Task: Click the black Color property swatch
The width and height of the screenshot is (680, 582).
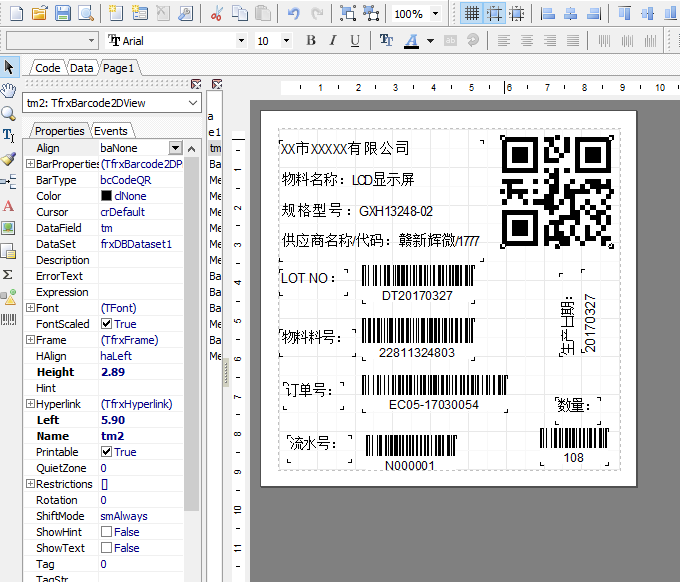Action: pyautogui.click(x=107, y=196)
